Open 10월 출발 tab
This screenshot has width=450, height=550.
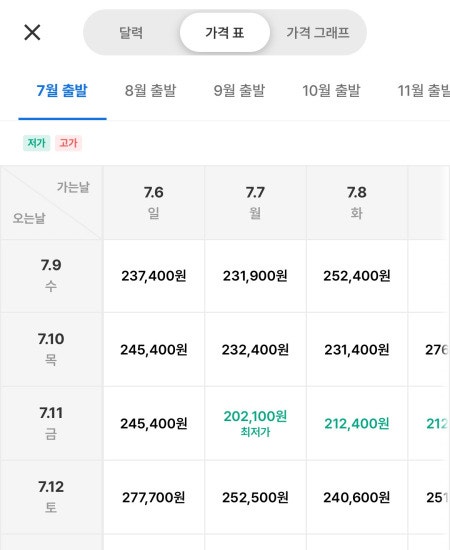pyautogui.click(x=331, y=90)
